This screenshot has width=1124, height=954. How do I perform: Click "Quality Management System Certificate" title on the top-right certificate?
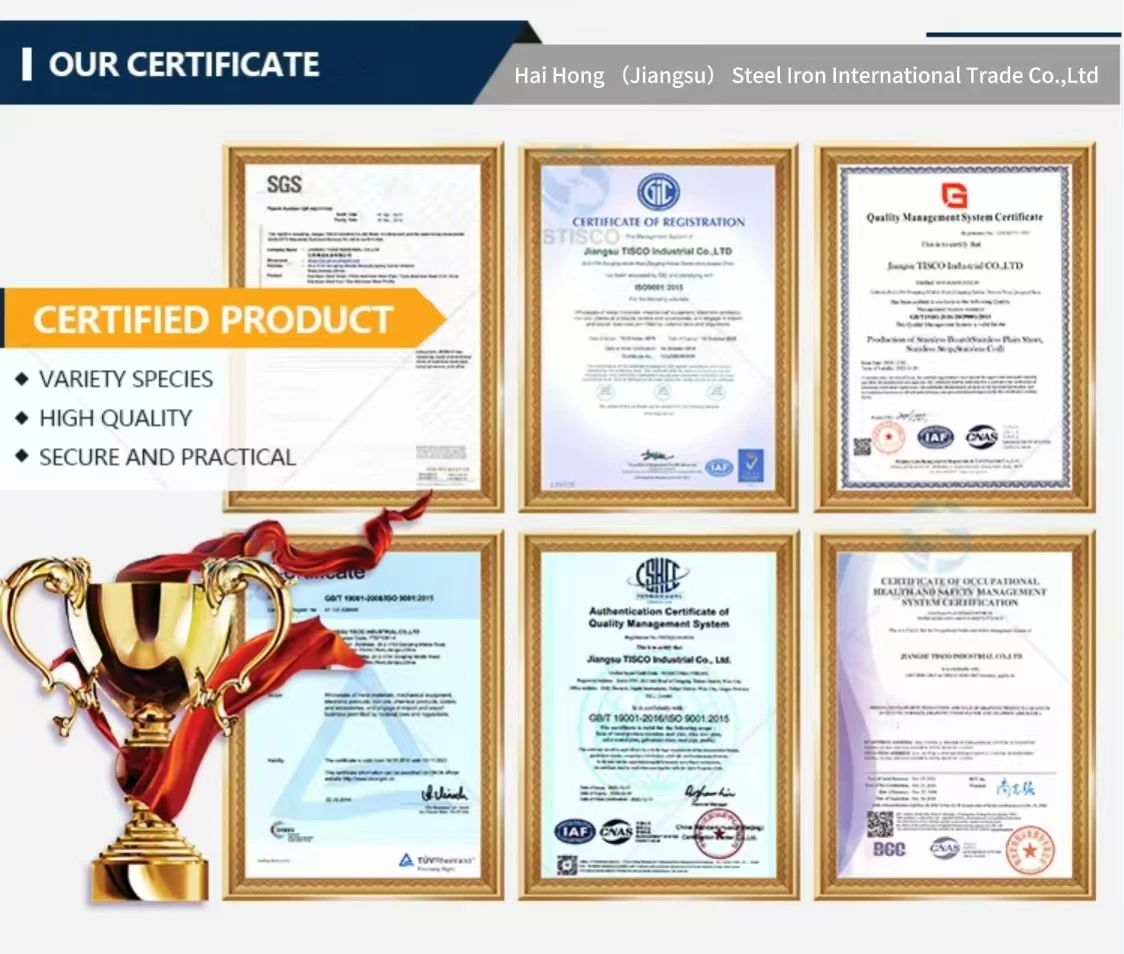point(954,217)
